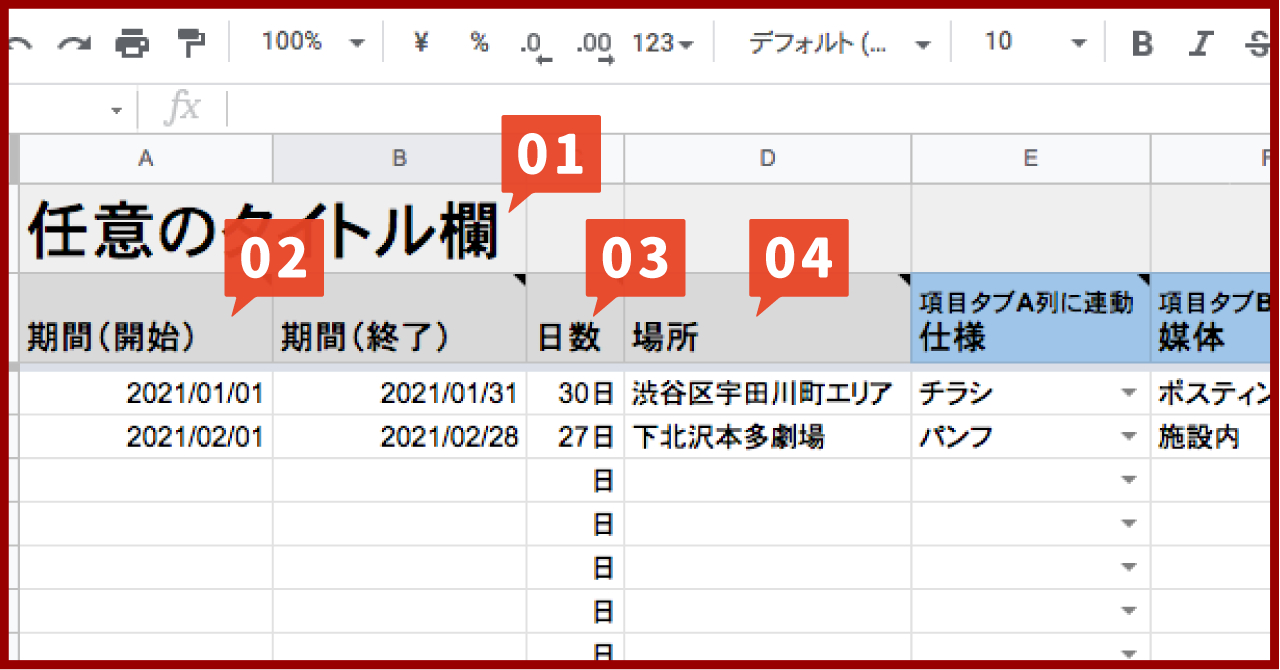Open the Print icon

pos(130,42)
